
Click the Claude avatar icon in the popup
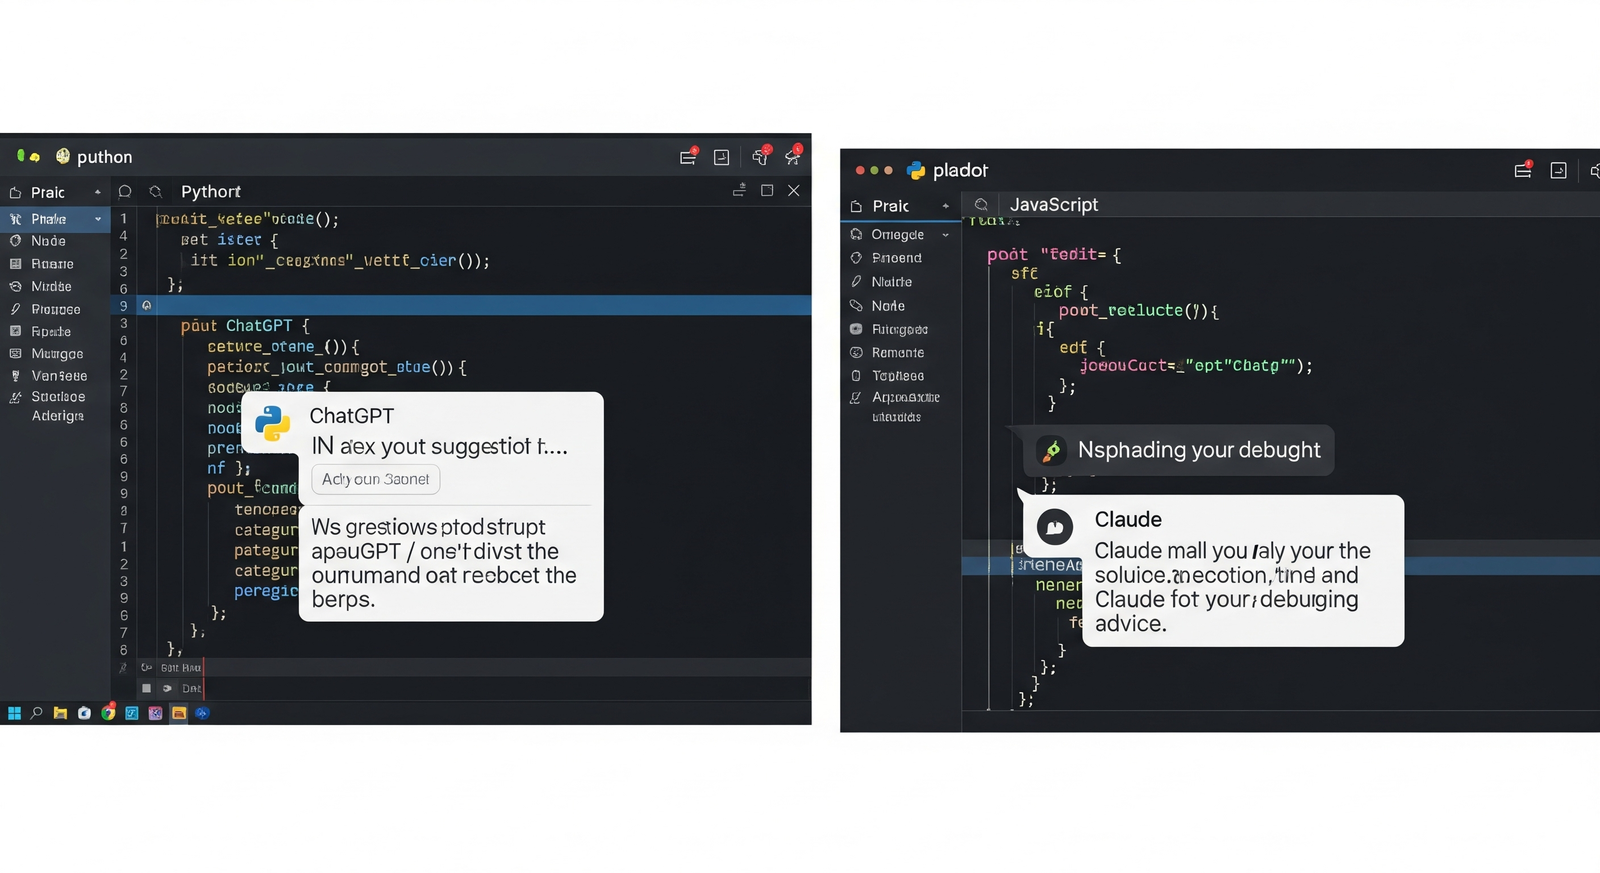pos(1054,527)
